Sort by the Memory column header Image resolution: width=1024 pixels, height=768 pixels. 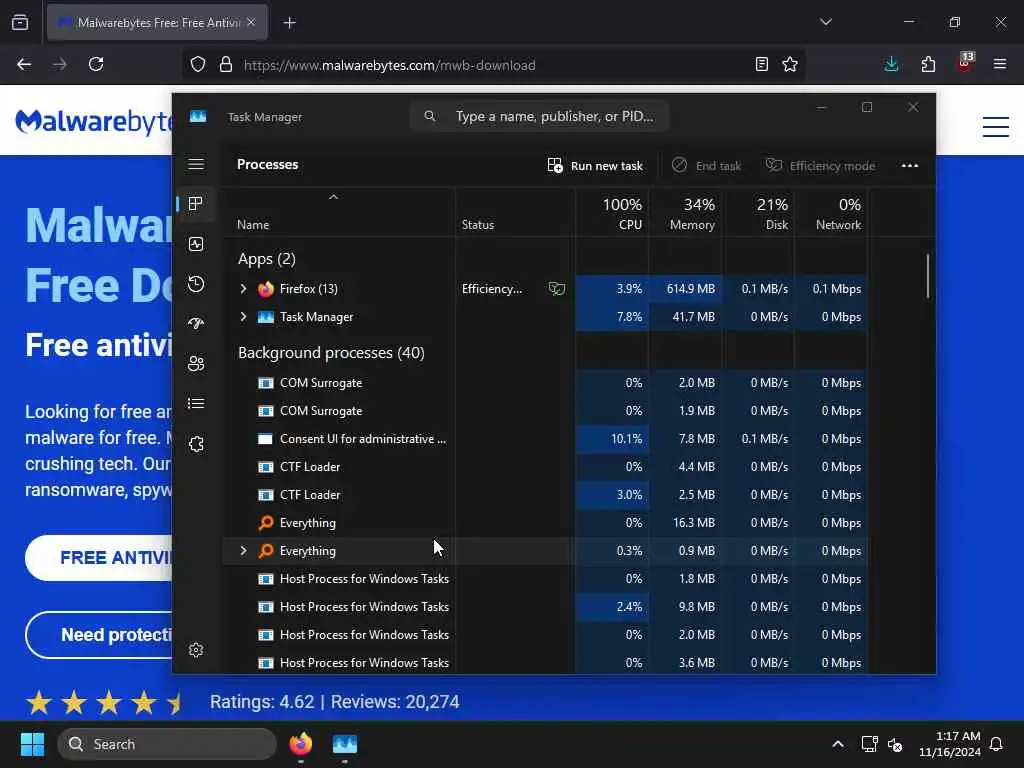tap(686, 214)
